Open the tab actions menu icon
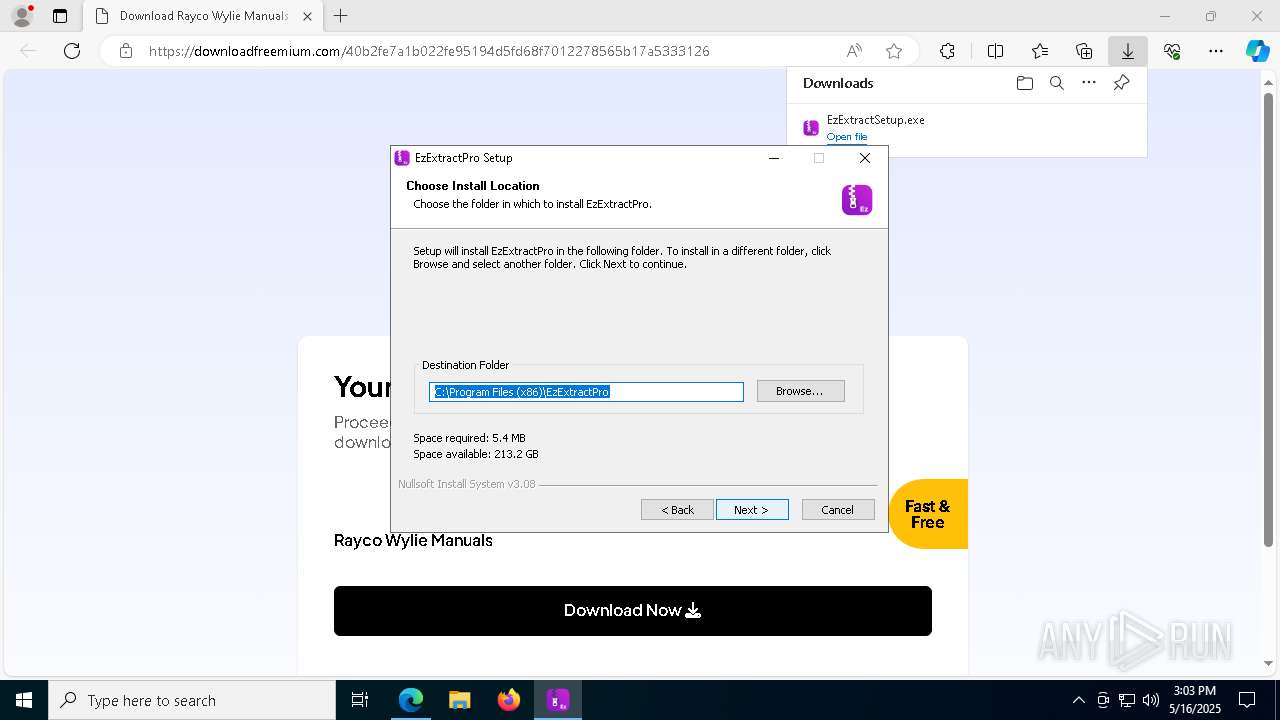1280x720 pixels. tap(60, 16)
